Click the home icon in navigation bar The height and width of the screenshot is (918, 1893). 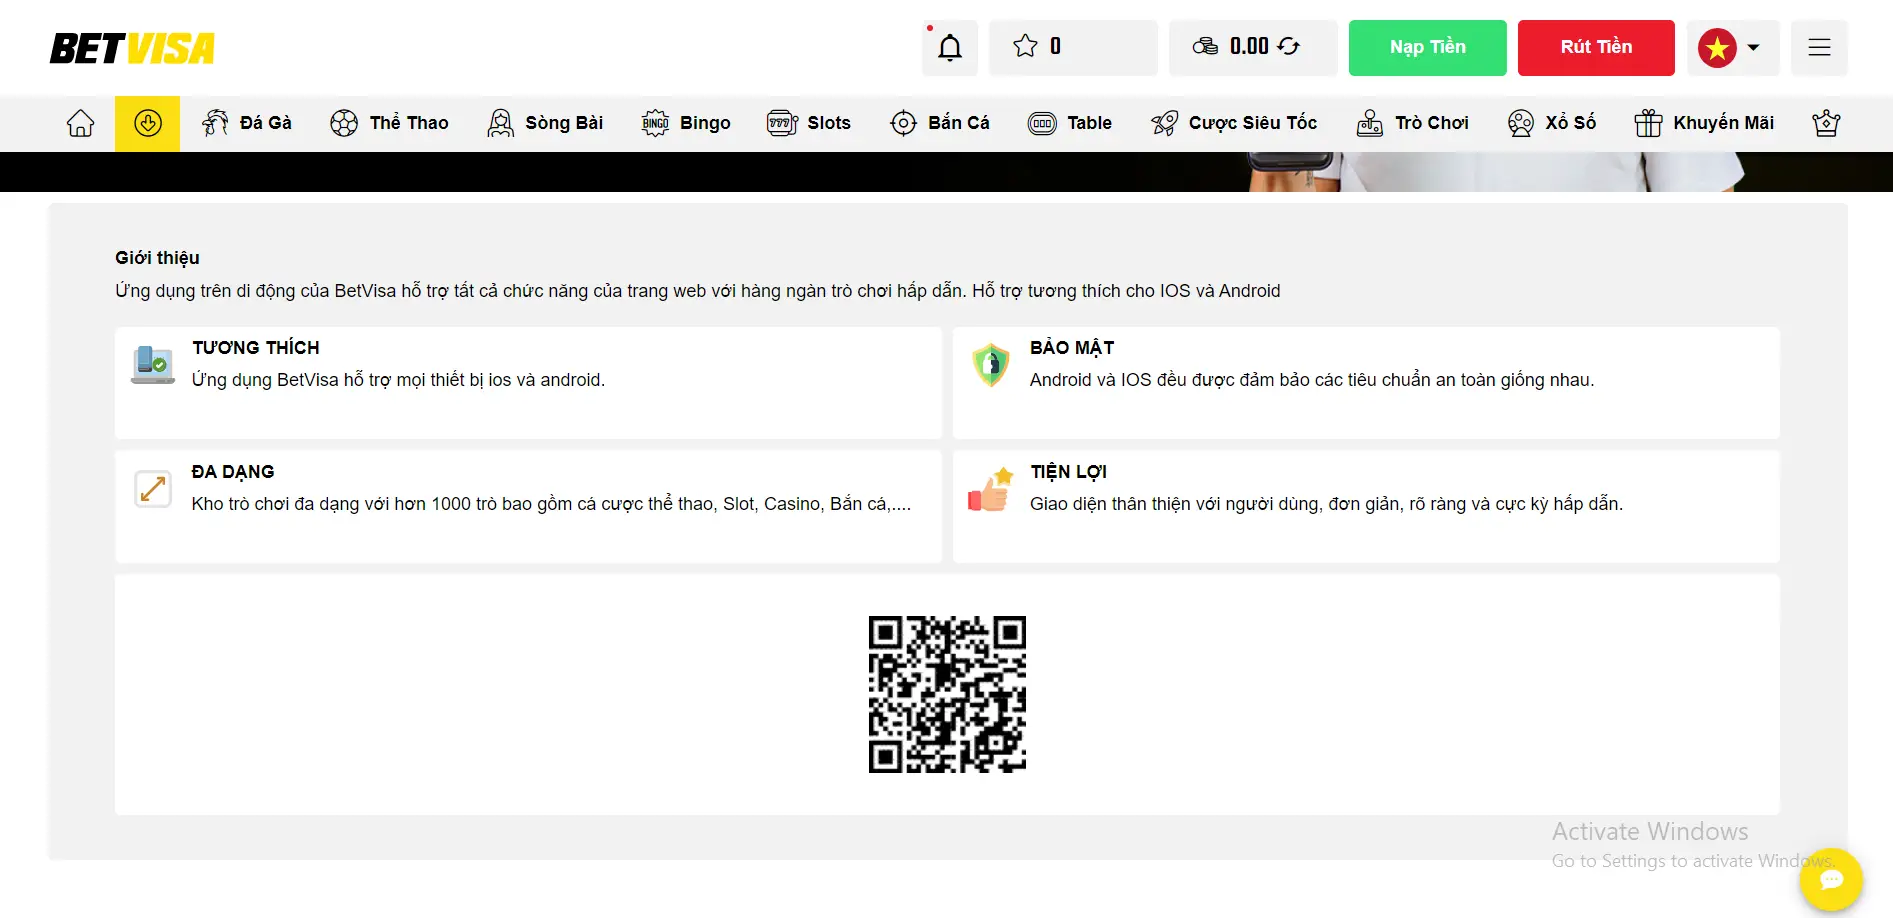(x=80, y=122)
